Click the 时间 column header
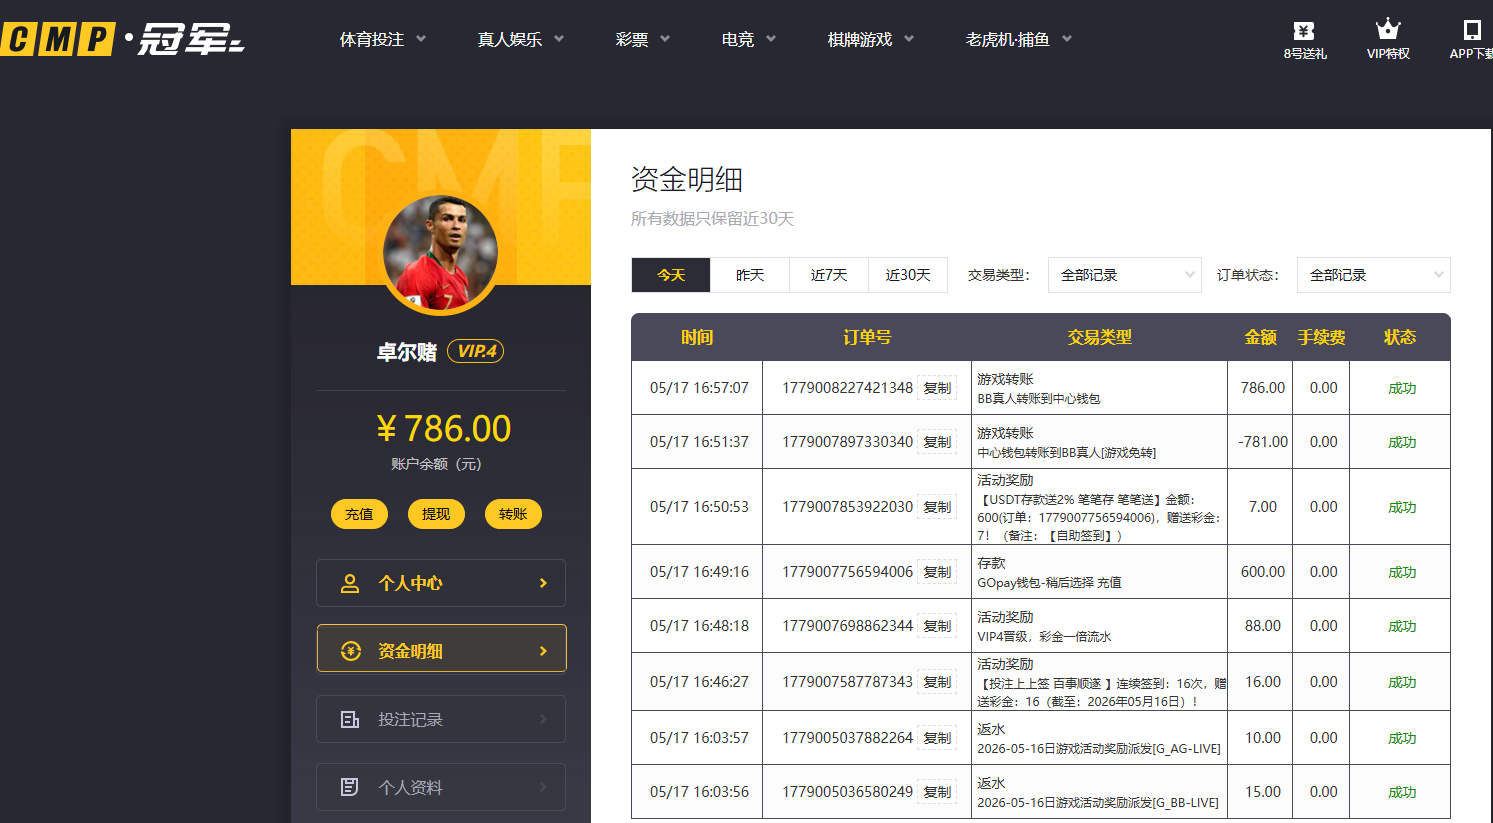This screenshot has width=1493, height=823. pyautogui.click(x=697, y=337)
